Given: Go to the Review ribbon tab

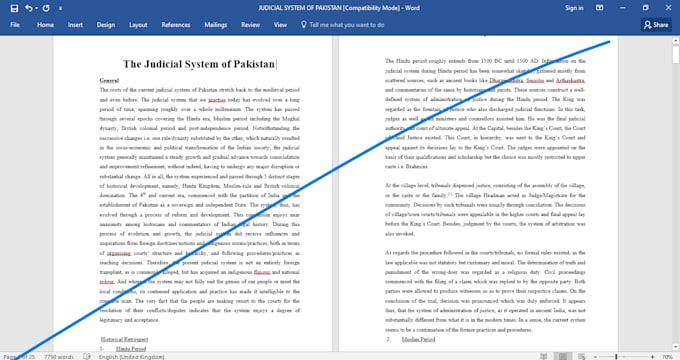Looking at the screenshot, I should (250, 25).
